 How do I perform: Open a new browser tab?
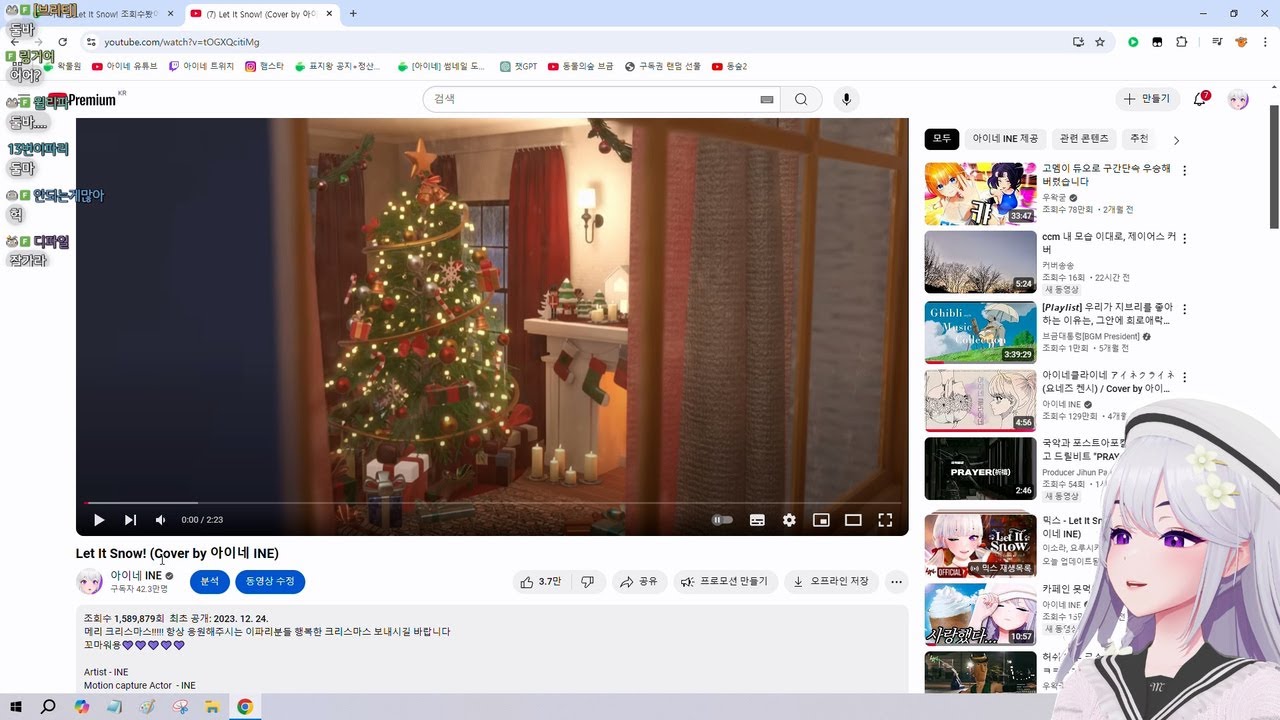tap(353, 14)
